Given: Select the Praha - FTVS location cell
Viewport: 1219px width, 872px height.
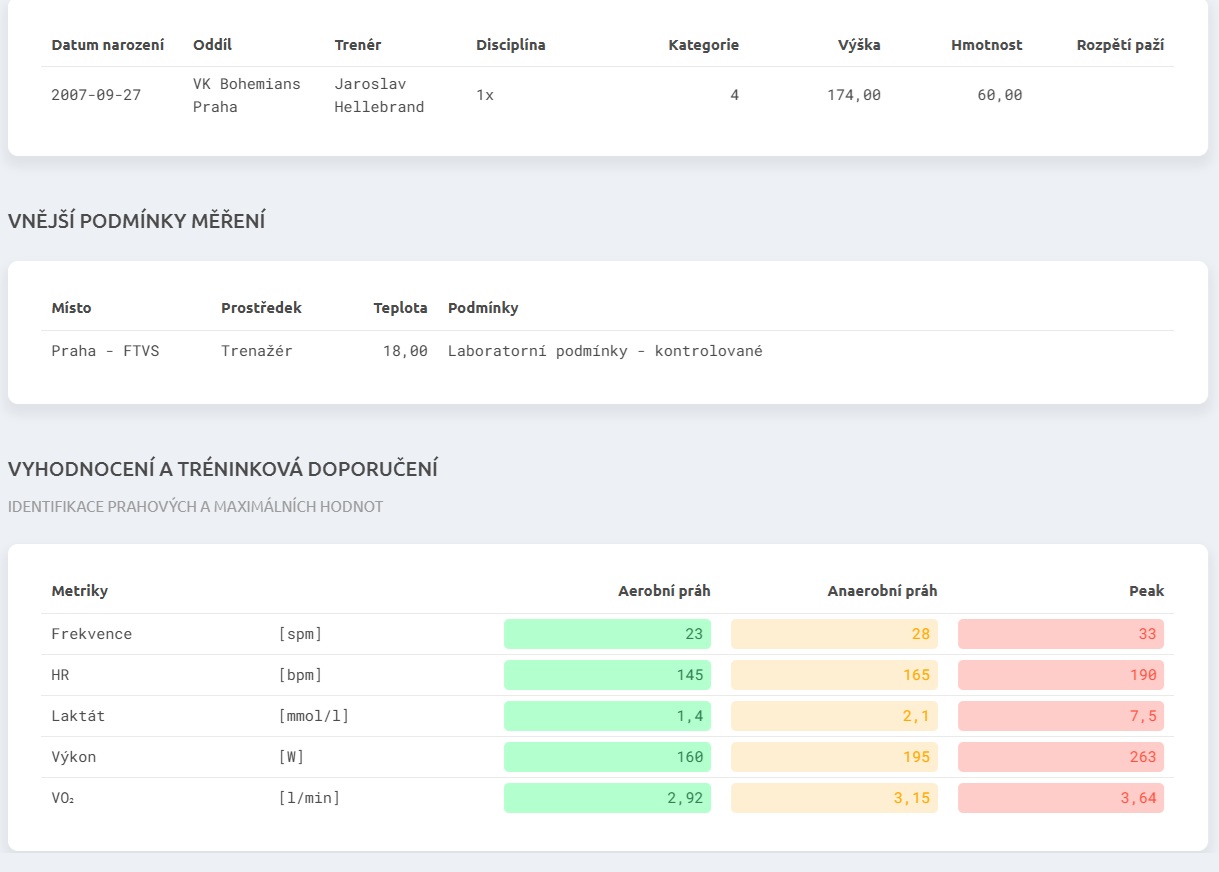Looking at the screenshot, I should pyautogui.click(x=105, y=351).
